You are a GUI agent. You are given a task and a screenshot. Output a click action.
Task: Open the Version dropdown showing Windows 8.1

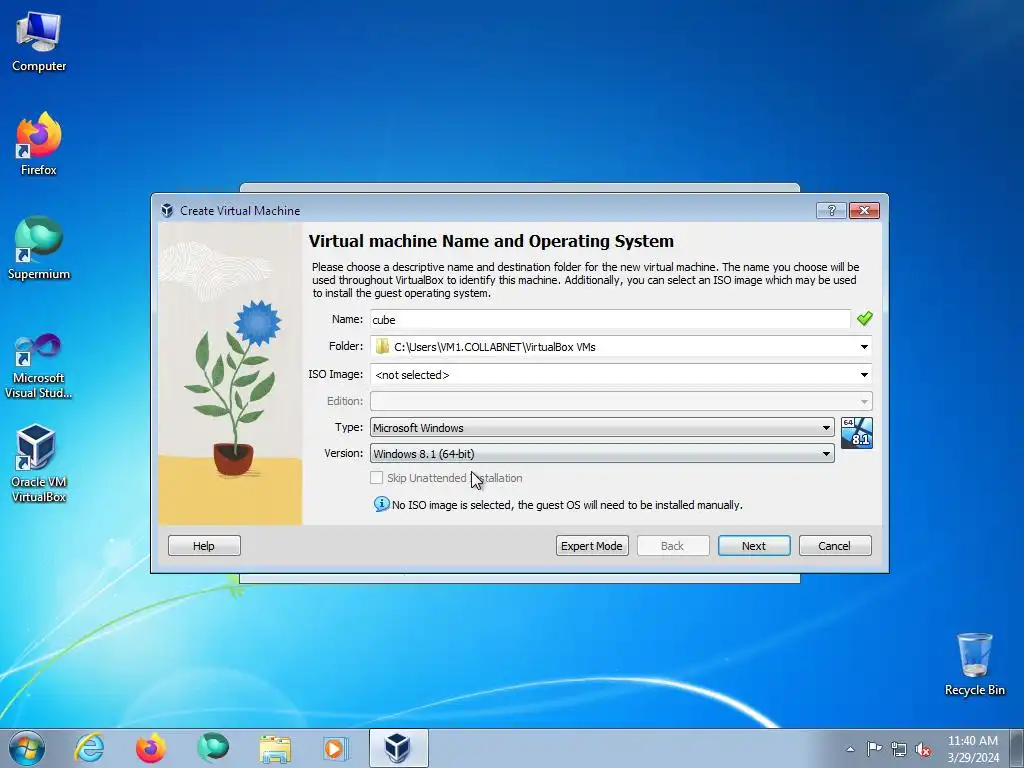tap(602, 453)
